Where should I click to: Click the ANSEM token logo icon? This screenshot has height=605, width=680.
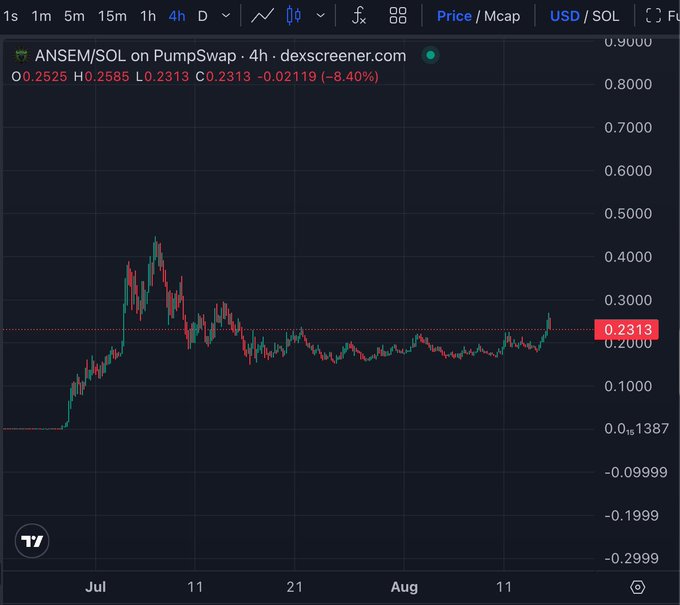click(x=21, y=56)
